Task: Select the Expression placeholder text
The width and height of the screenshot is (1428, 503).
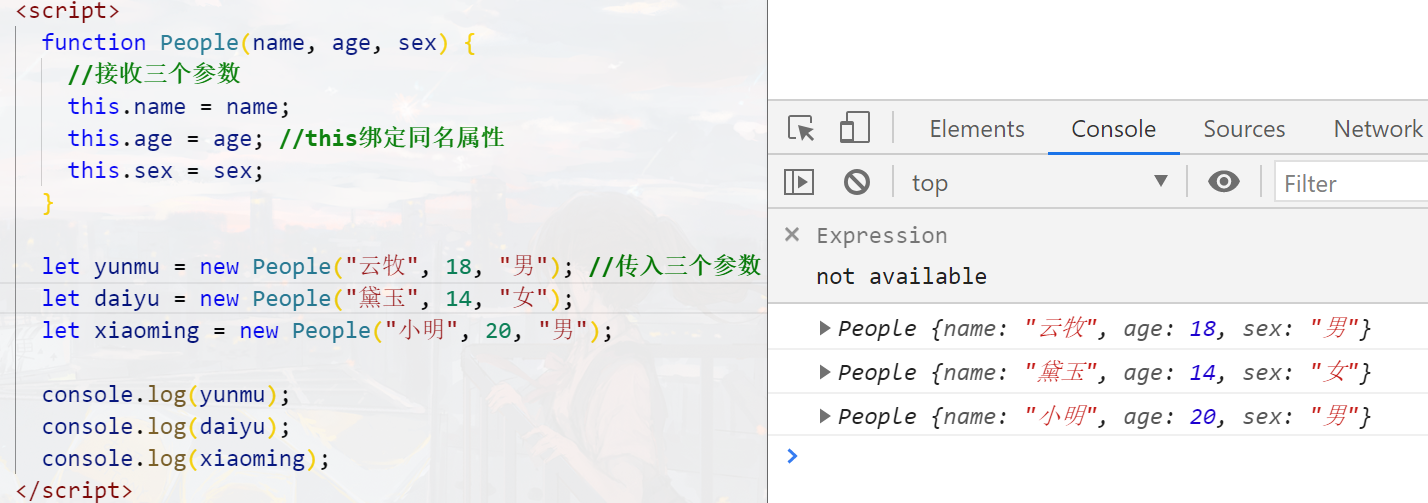Action: [x=881, y=236]
